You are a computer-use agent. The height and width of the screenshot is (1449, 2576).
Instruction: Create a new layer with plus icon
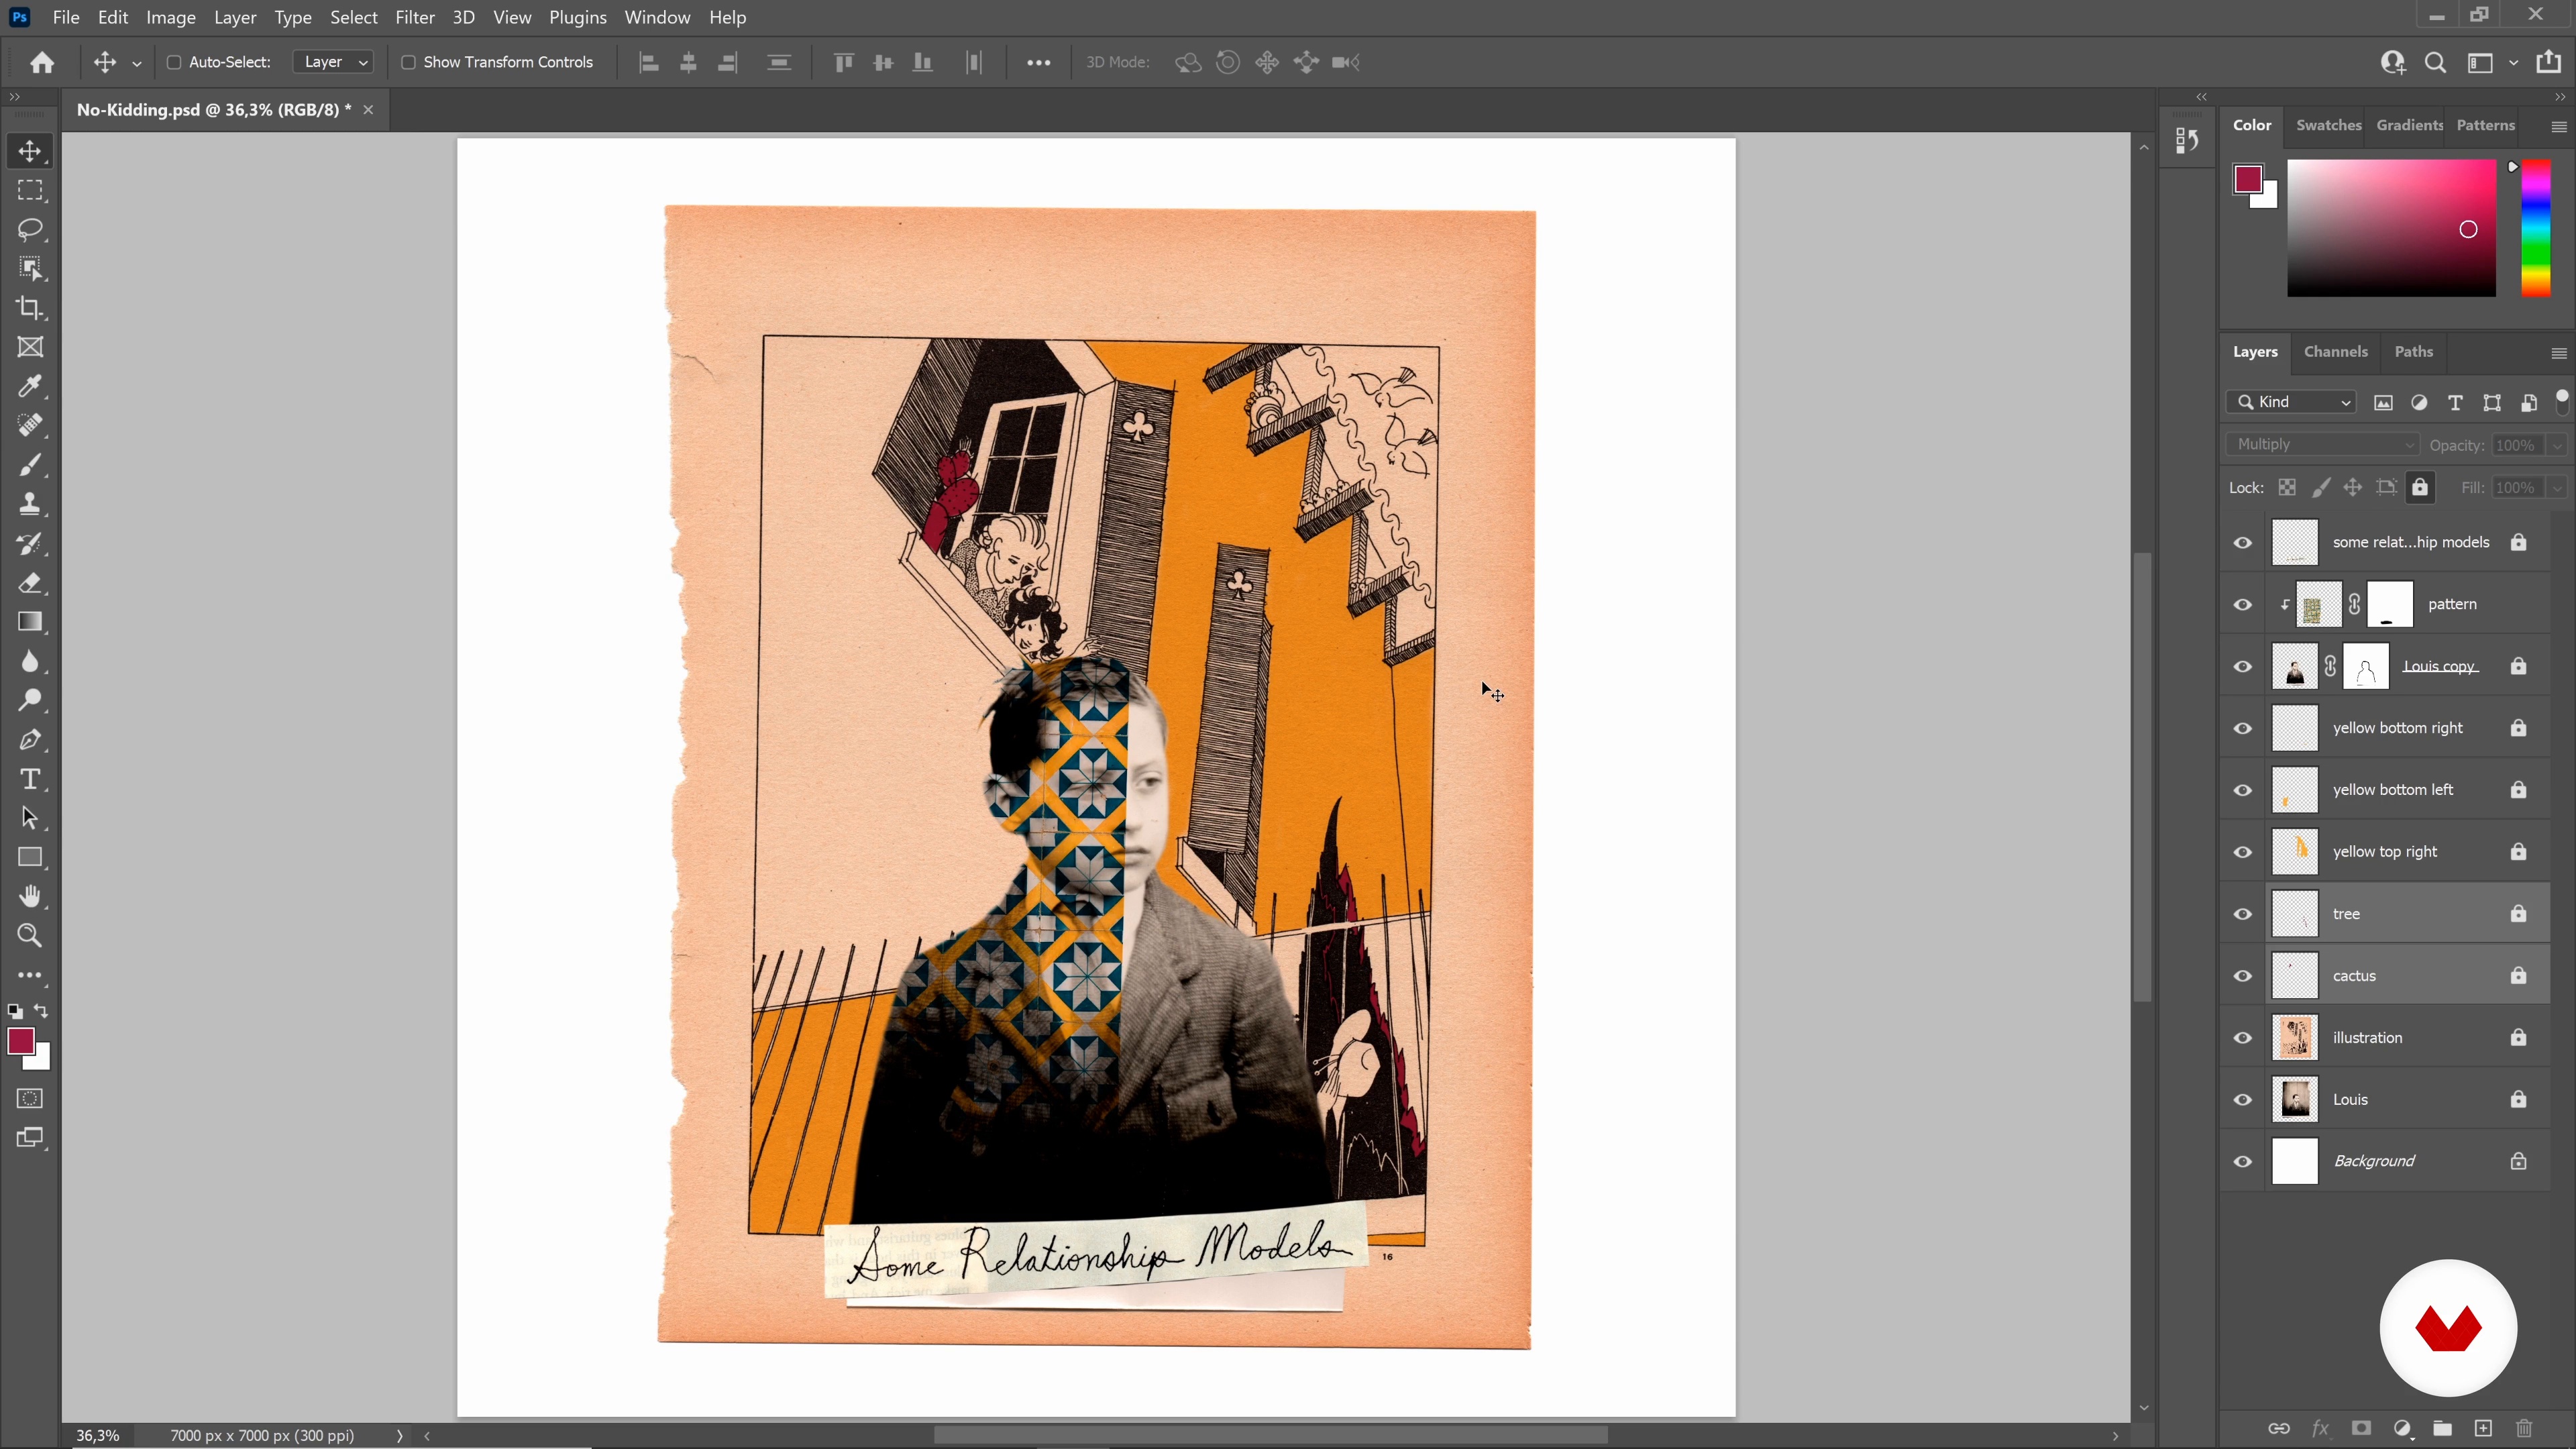point(2483,1428)
